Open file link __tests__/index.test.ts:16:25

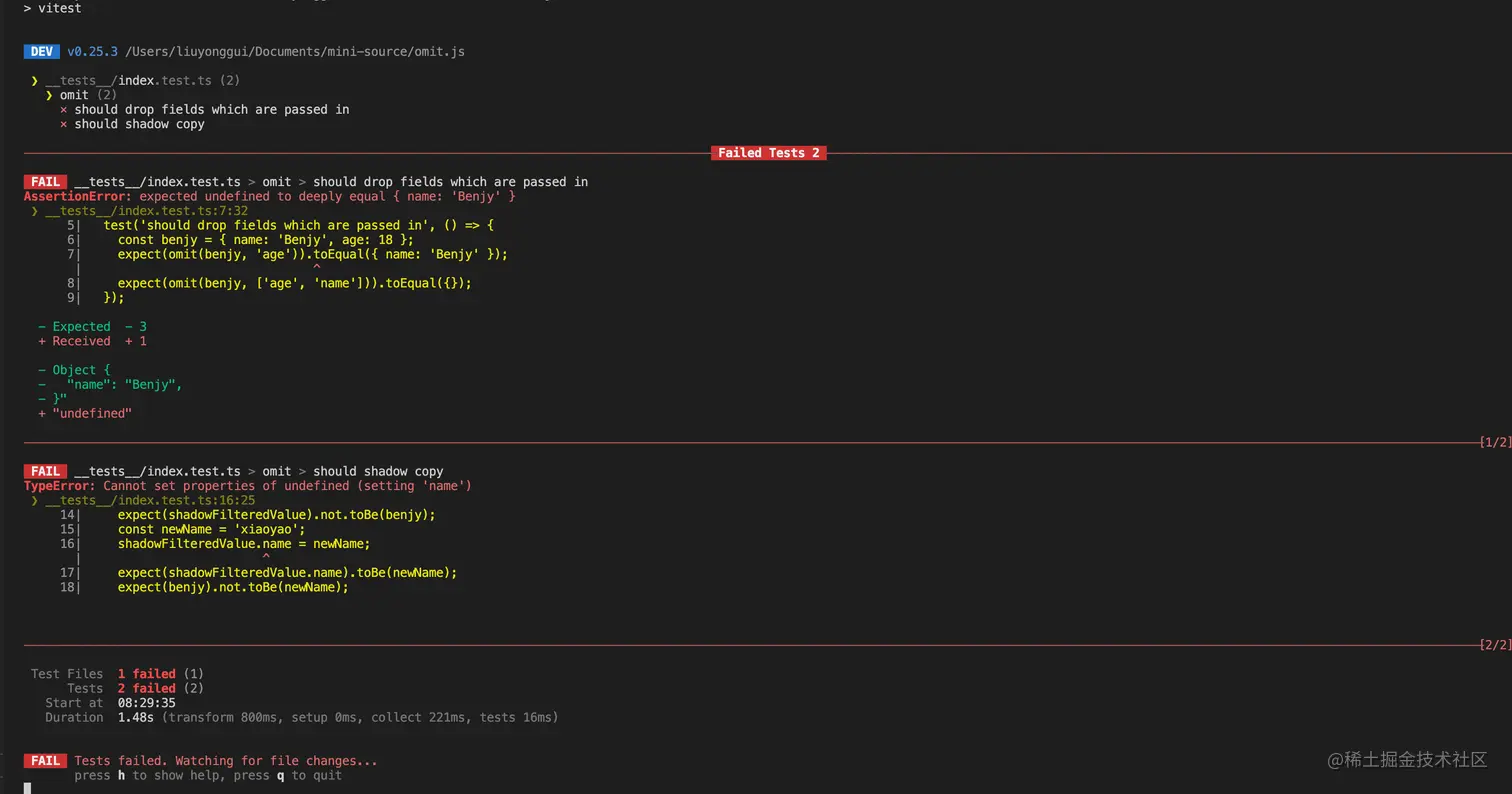pos(150,500)
